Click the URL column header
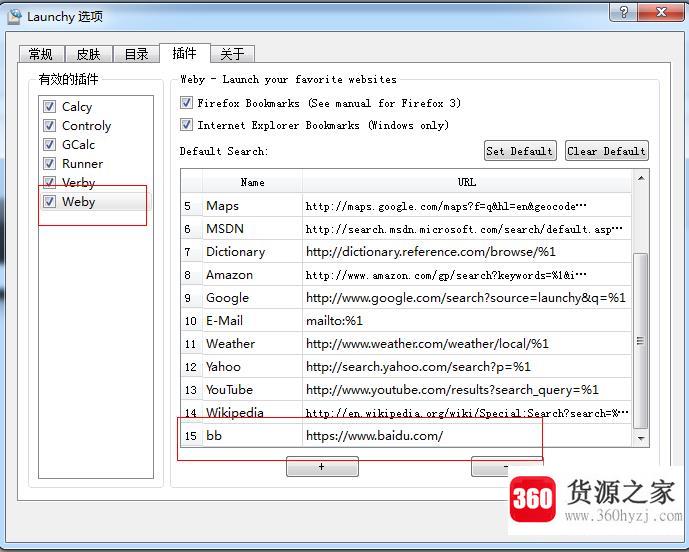The image size is (689, 552). [467, 182]
